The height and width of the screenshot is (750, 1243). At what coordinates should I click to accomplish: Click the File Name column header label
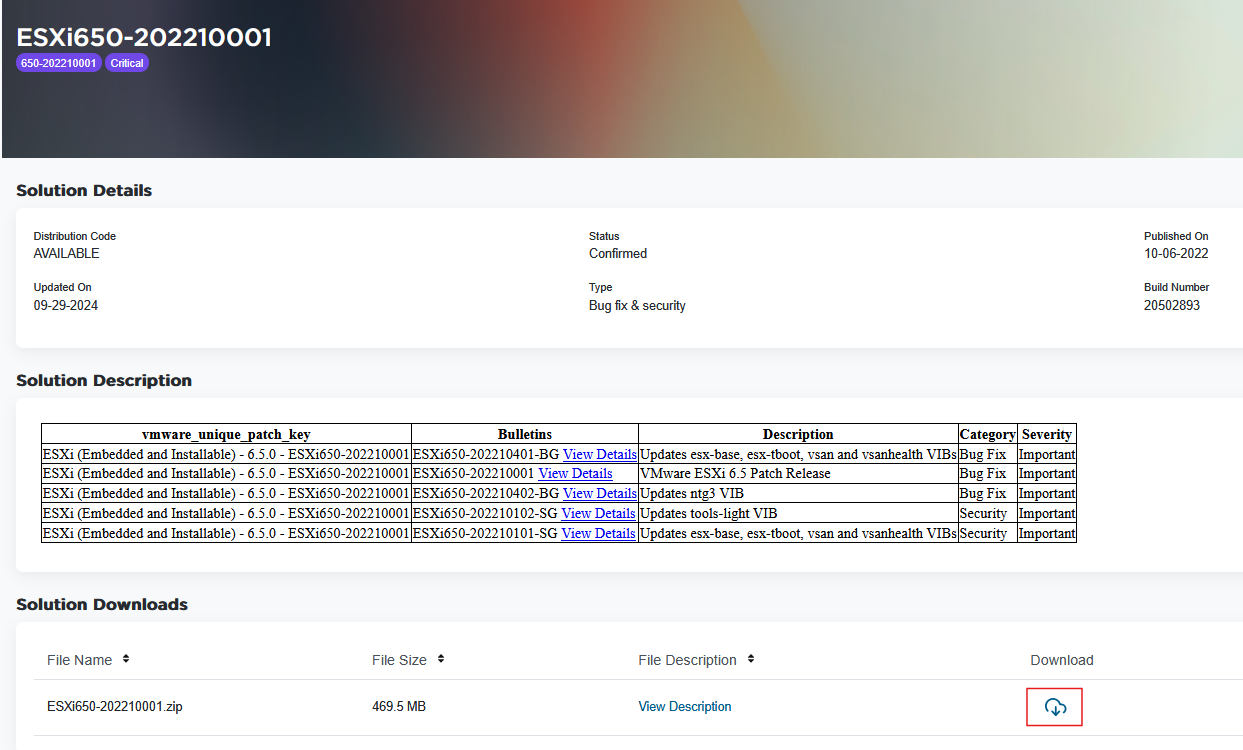click(x=80, y=660)
